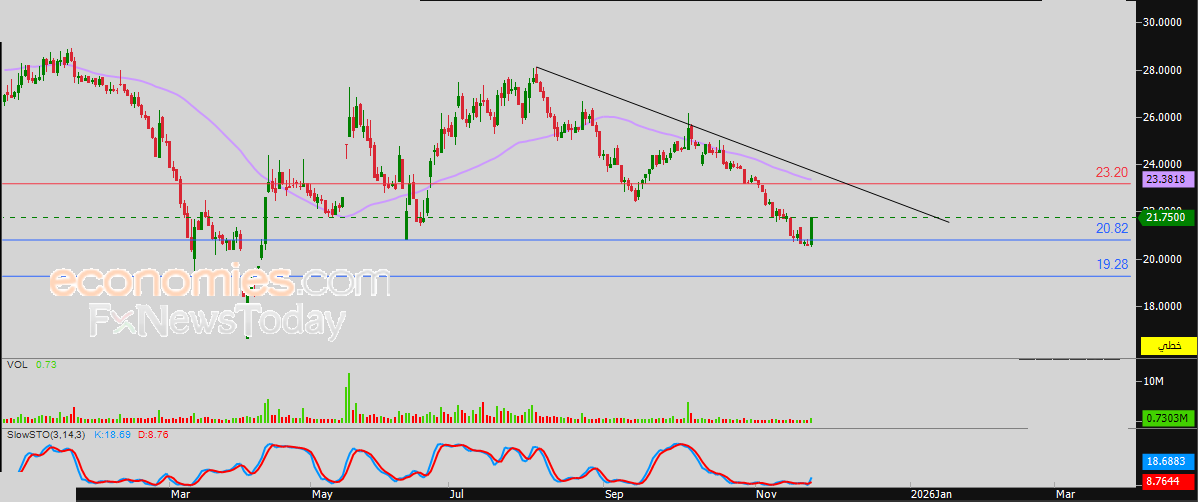The height and width of the screenshot is (502, 1198).
Task: Click the 24.0000 price axis label
Action: (x=1163, y=164)
